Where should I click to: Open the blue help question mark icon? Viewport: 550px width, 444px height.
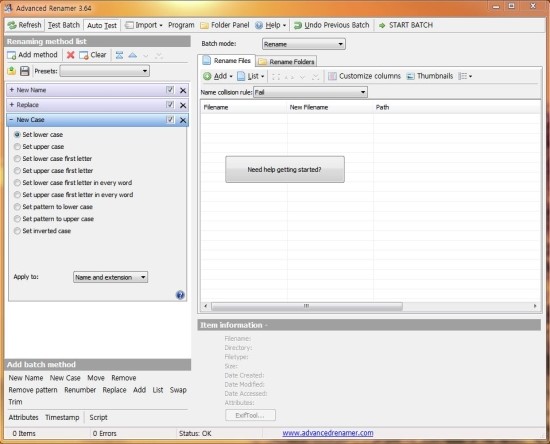[x=180, y=295]
